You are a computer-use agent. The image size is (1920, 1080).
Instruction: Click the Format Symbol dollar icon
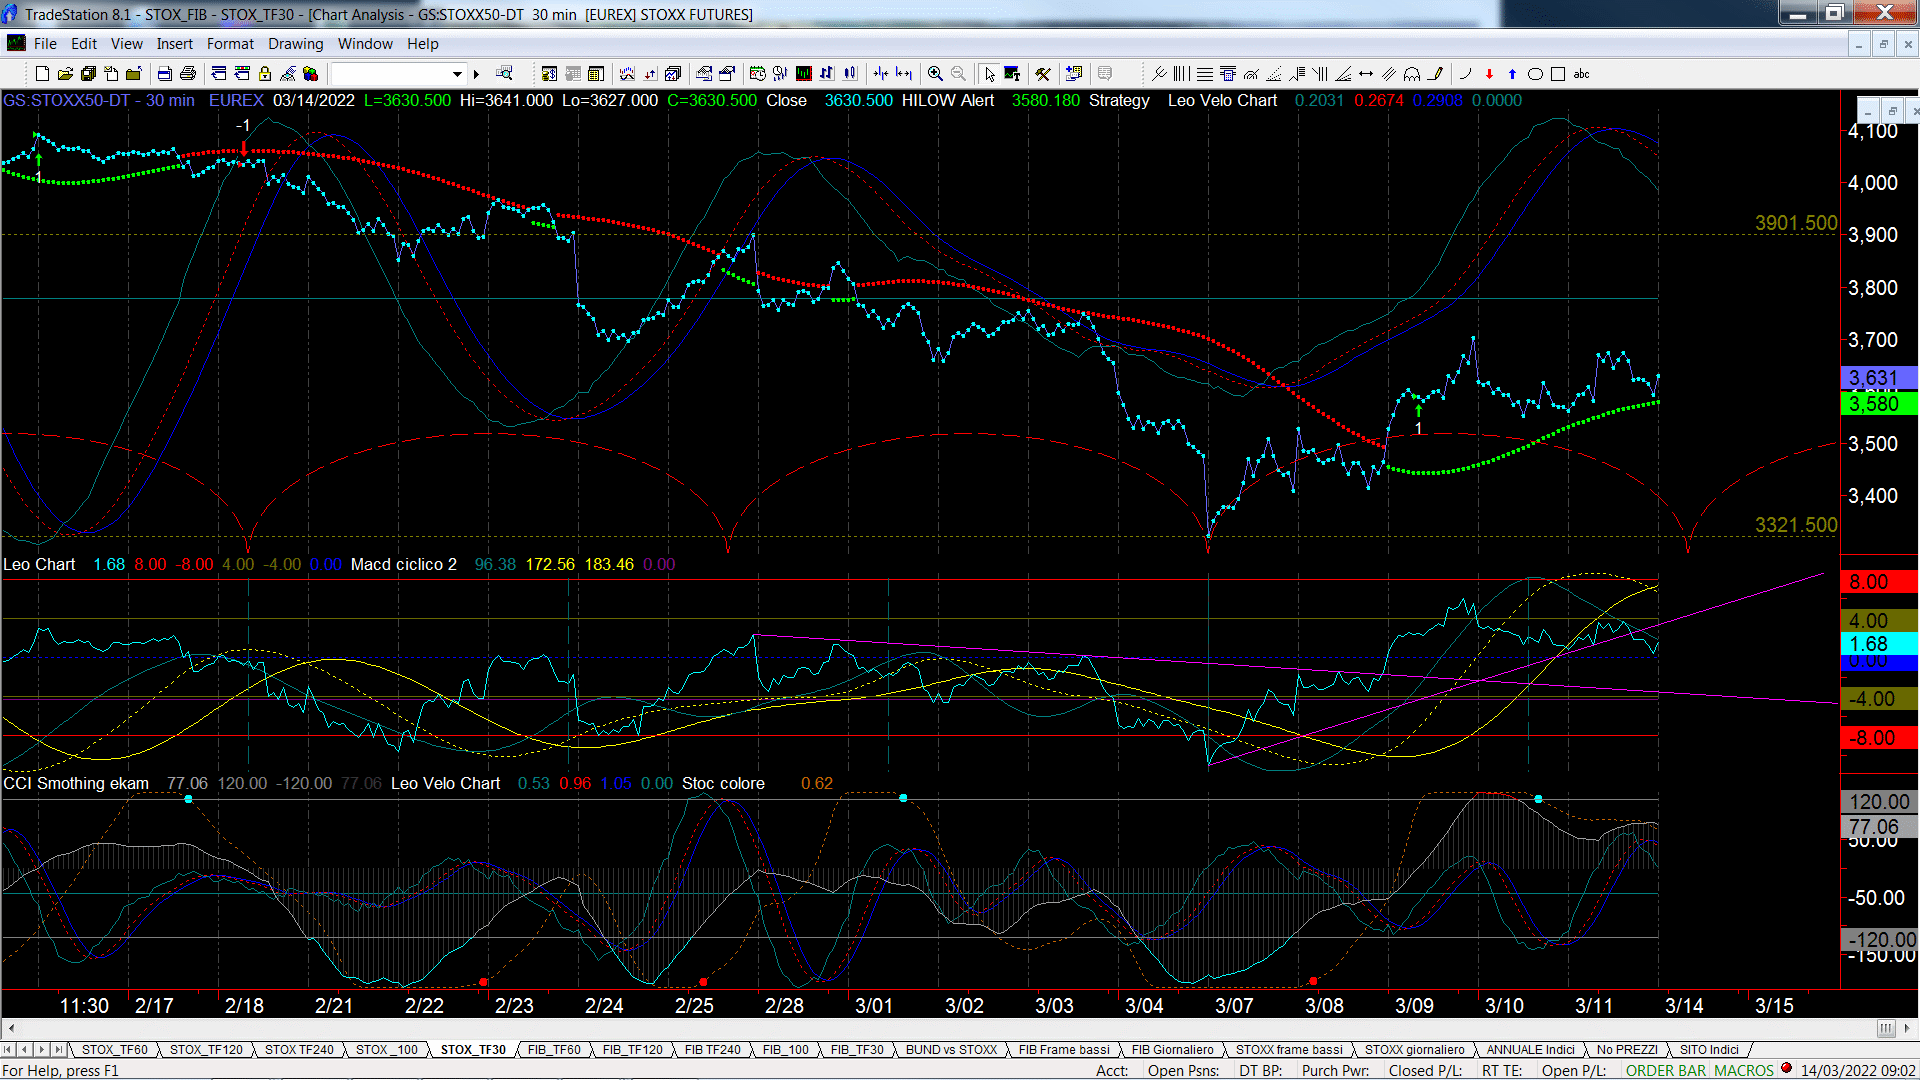[549, 74]
